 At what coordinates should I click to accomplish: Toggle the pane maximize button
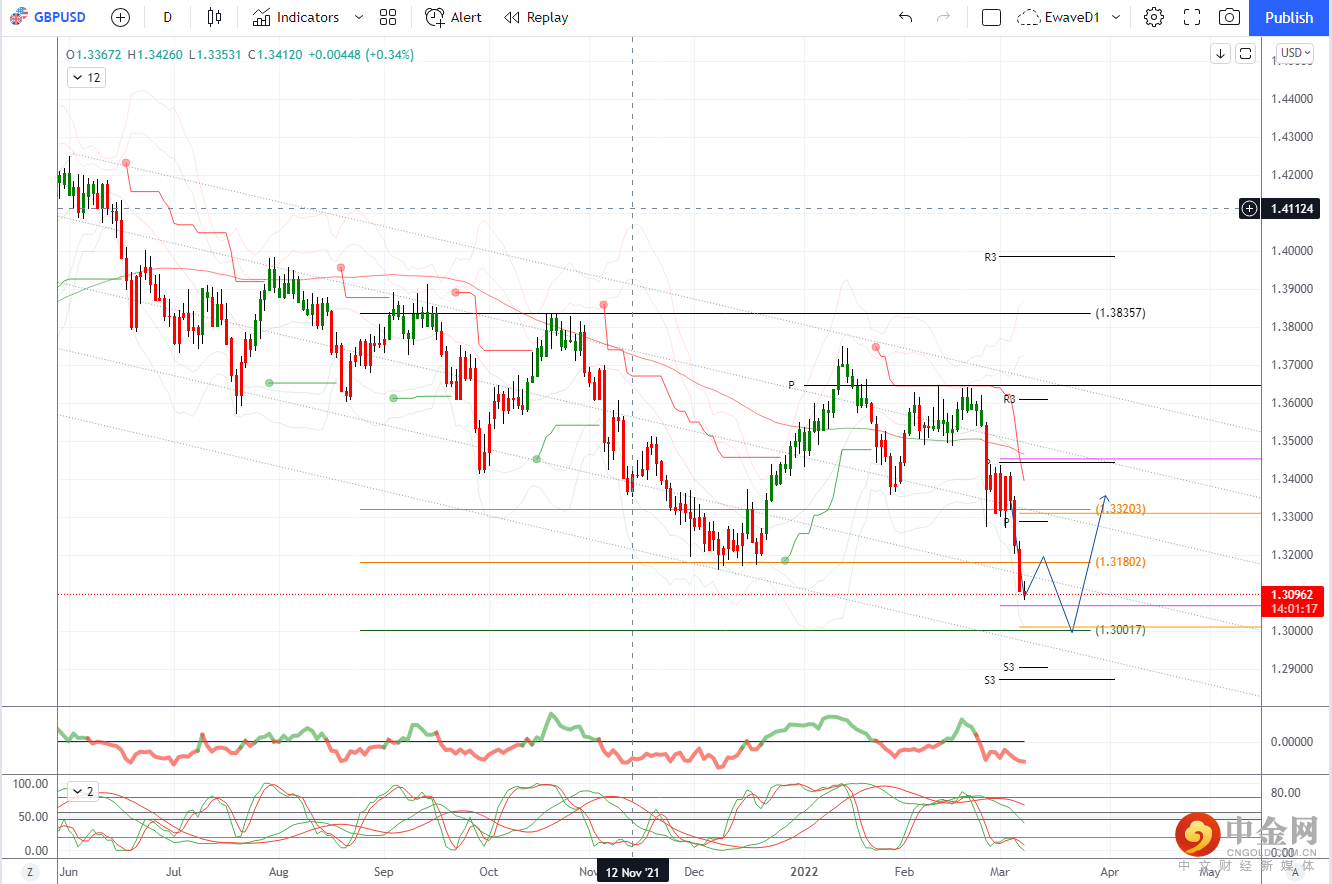1245,54
